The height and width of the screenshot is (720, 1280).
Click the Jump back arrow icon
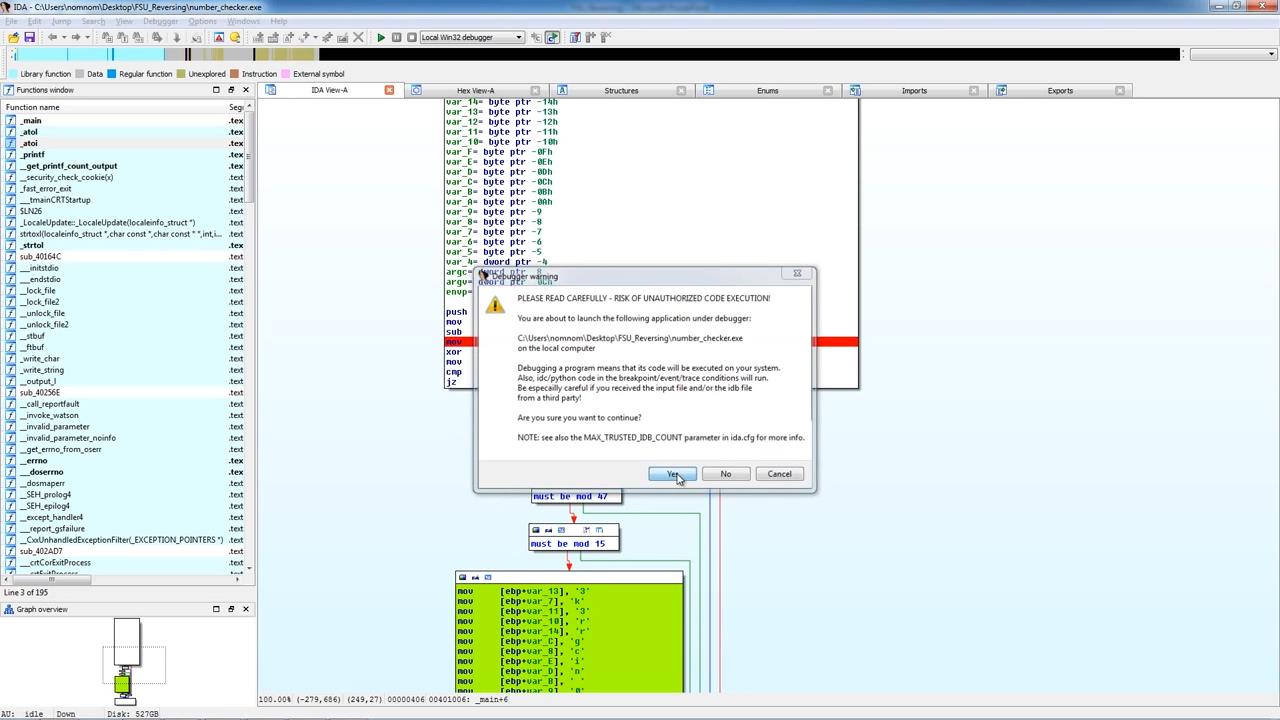click(x=52, y=37)
